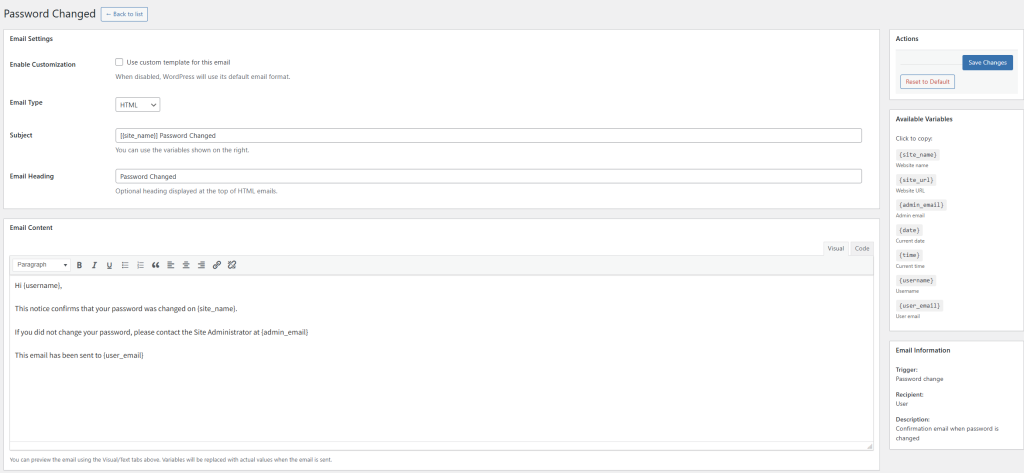Viewport: 1024px width, 473px height.
Task: Click the 'Email Content' section heading
Action: 31,227
